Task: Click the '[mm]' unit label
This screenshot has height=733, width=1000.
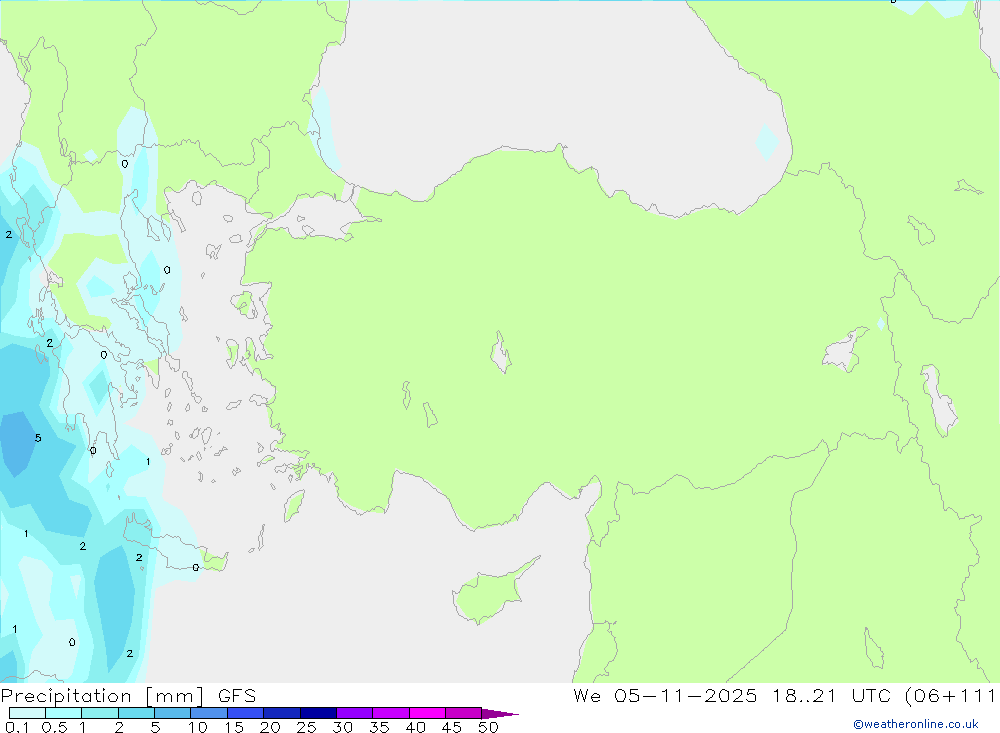Action: pos(175,696)
